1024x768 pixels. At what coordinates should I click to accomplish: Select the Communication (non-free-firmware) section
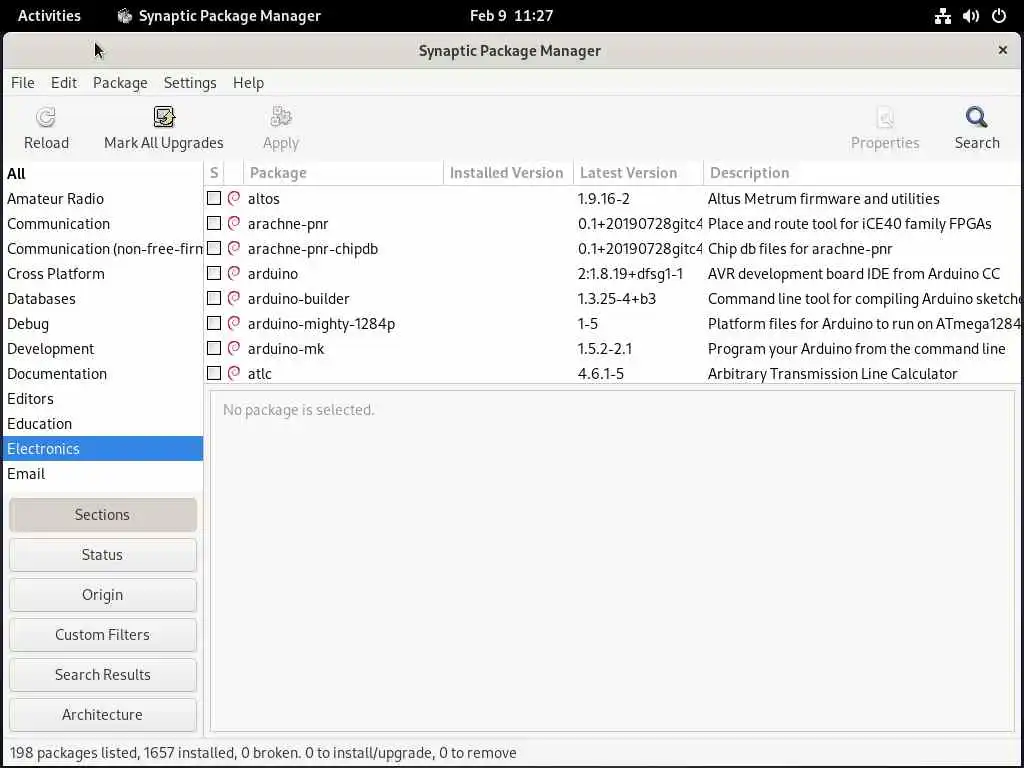[103, 249]
